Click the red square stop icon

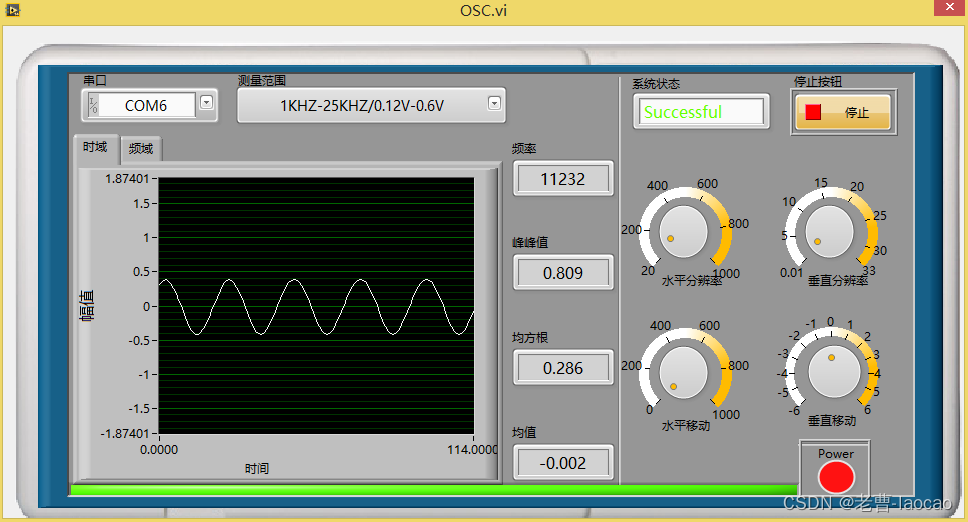(x=813, y=112)
